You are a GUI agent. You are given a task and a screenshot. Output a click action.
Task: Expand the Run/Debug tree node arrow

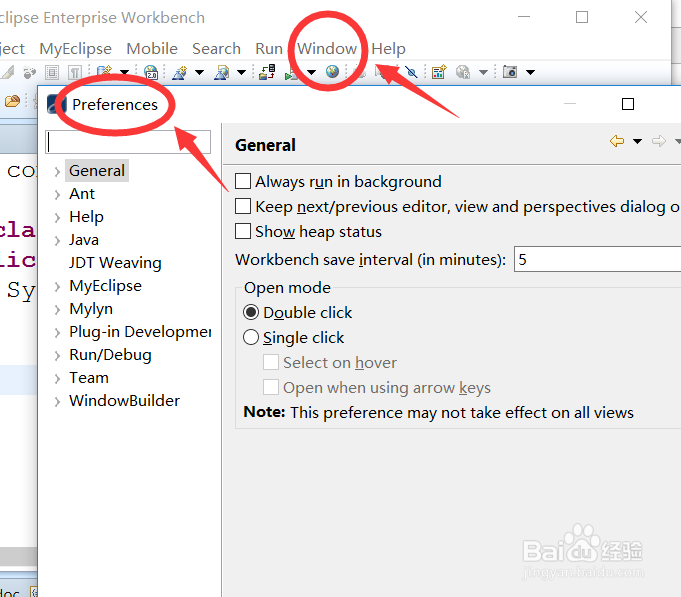pyautogui.click(x=57, y=356)
